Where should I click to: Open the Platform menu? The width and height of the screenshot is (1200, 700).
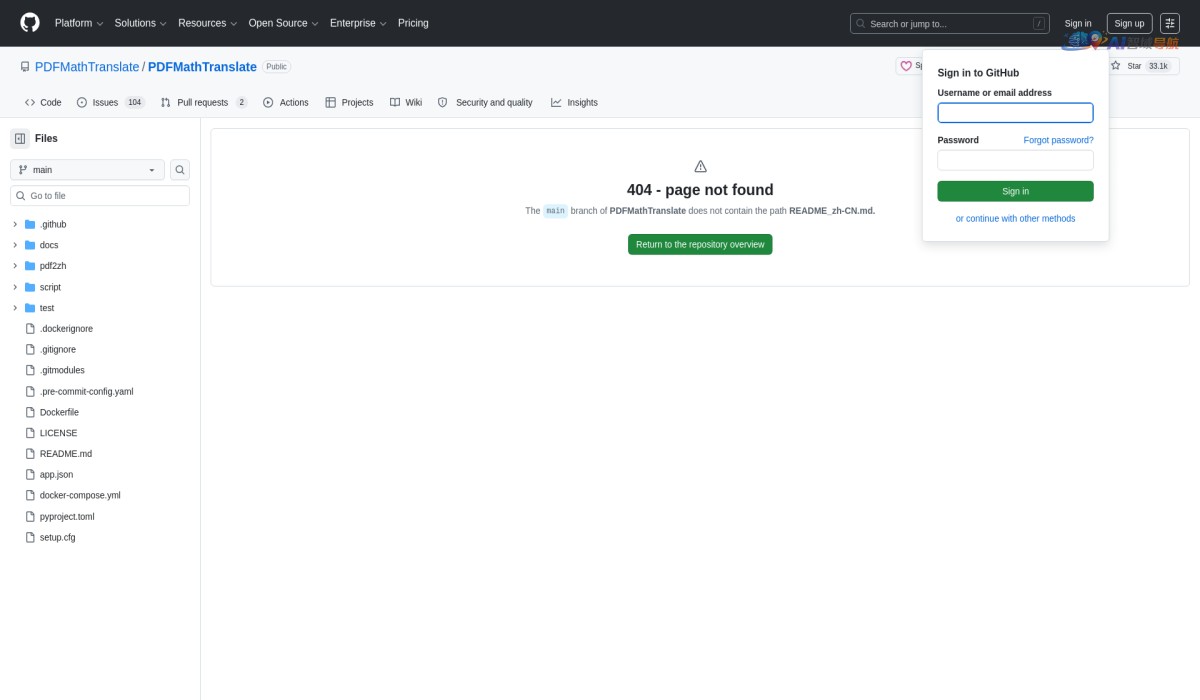[x=78, y=23]
